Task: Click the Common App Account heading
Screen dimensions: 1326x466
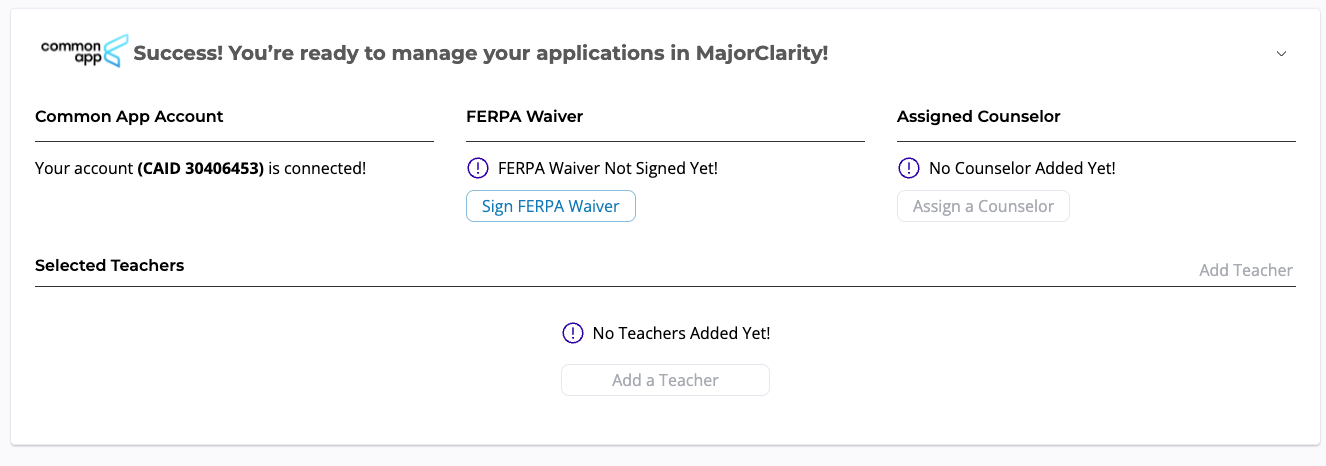Action: (129, 116)
